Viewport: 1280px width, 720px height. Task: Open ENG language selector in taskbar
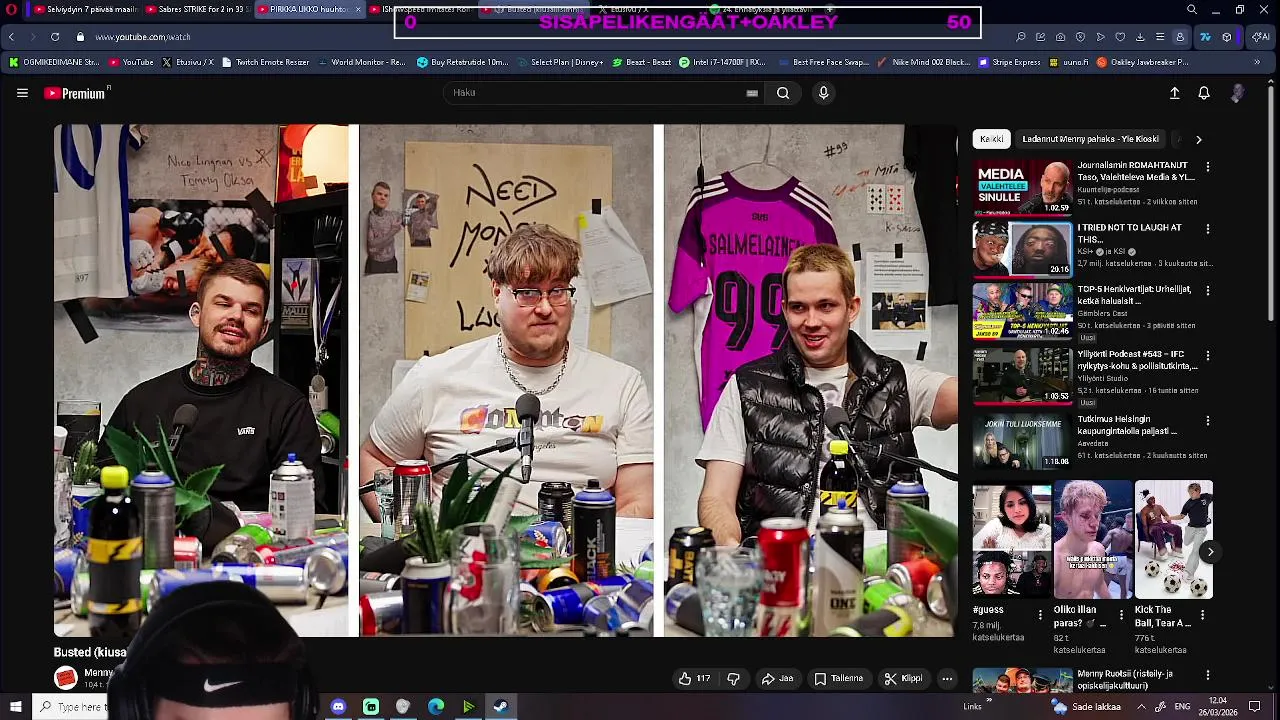click(1182, 707)
